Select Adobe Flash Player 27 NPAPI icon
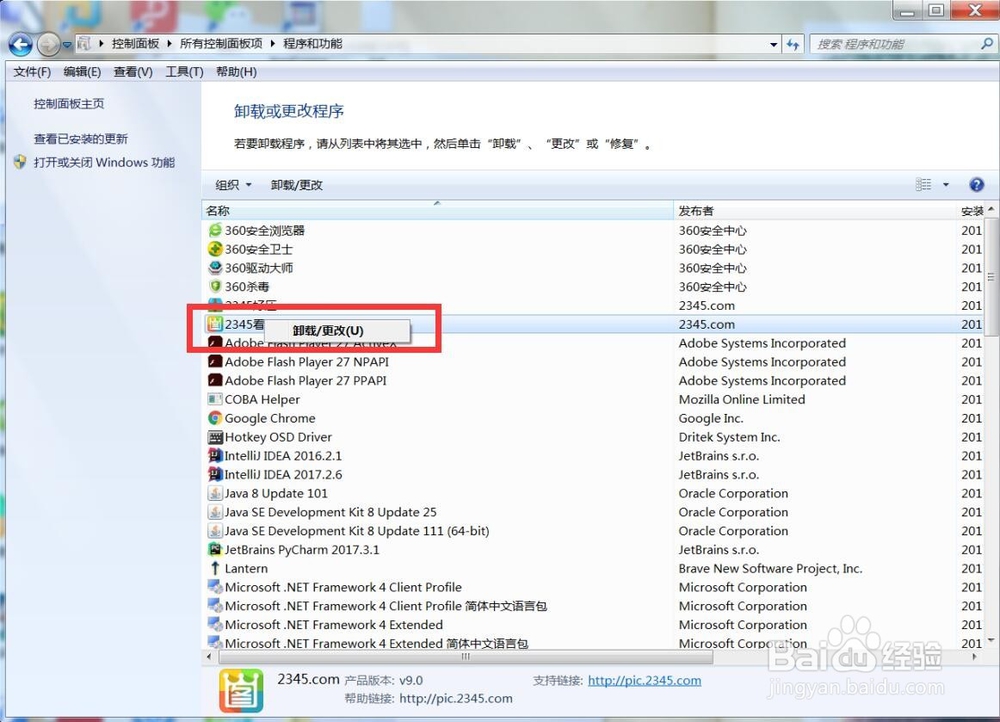This screenshot has width=1000, height=722. tap(215, 362)
